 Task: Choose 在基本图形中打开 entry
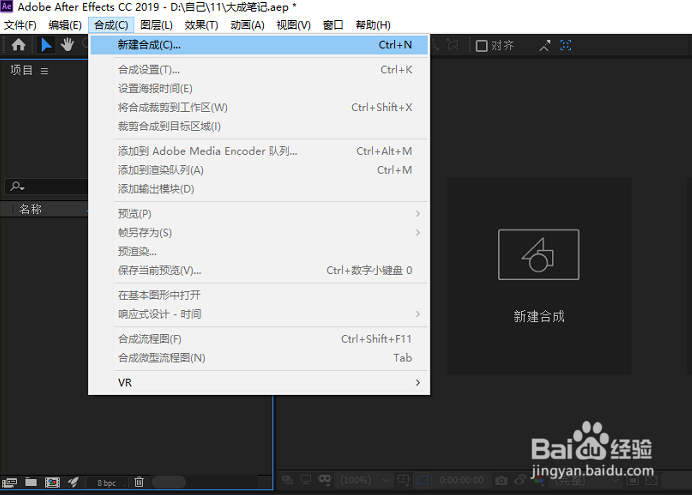259,295
